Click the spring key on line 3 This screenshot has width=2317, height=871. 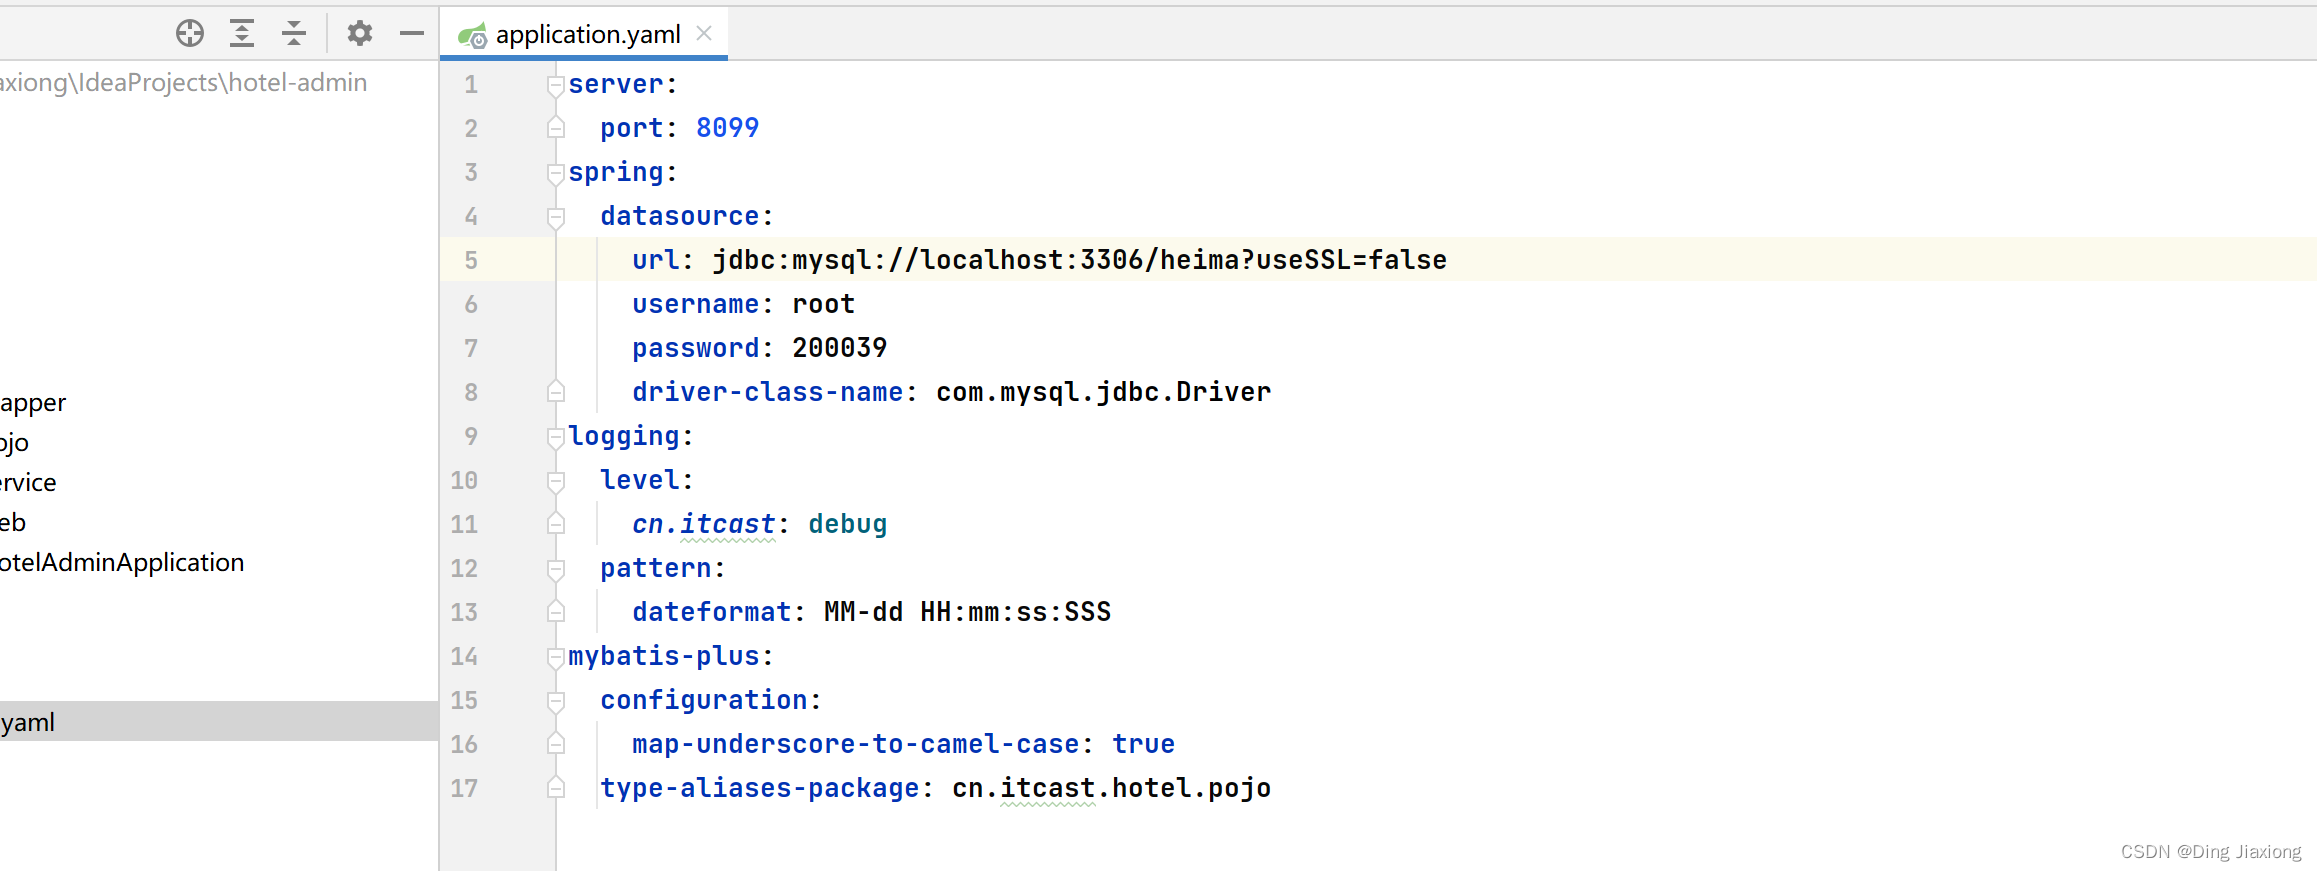point(616,172)
